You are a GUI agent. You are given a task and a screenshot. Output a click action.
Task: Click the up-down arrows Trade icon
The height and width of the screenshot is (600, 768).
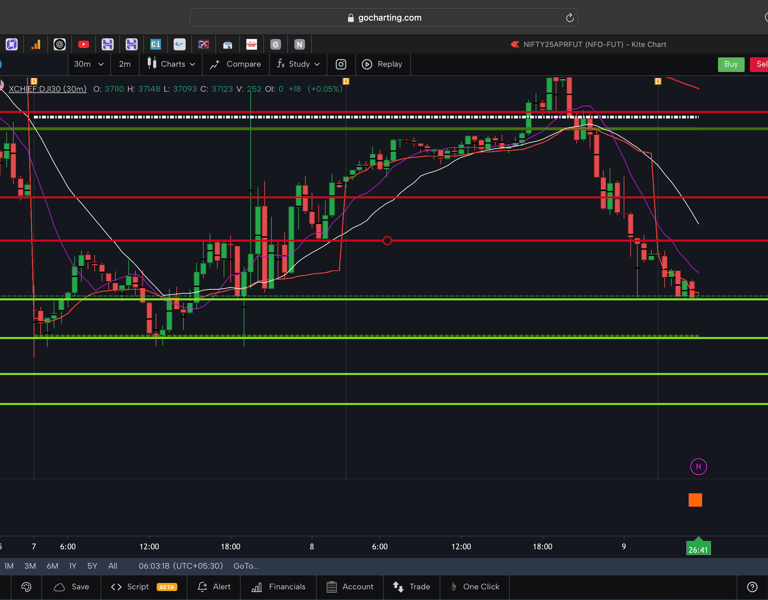[398, 587]
